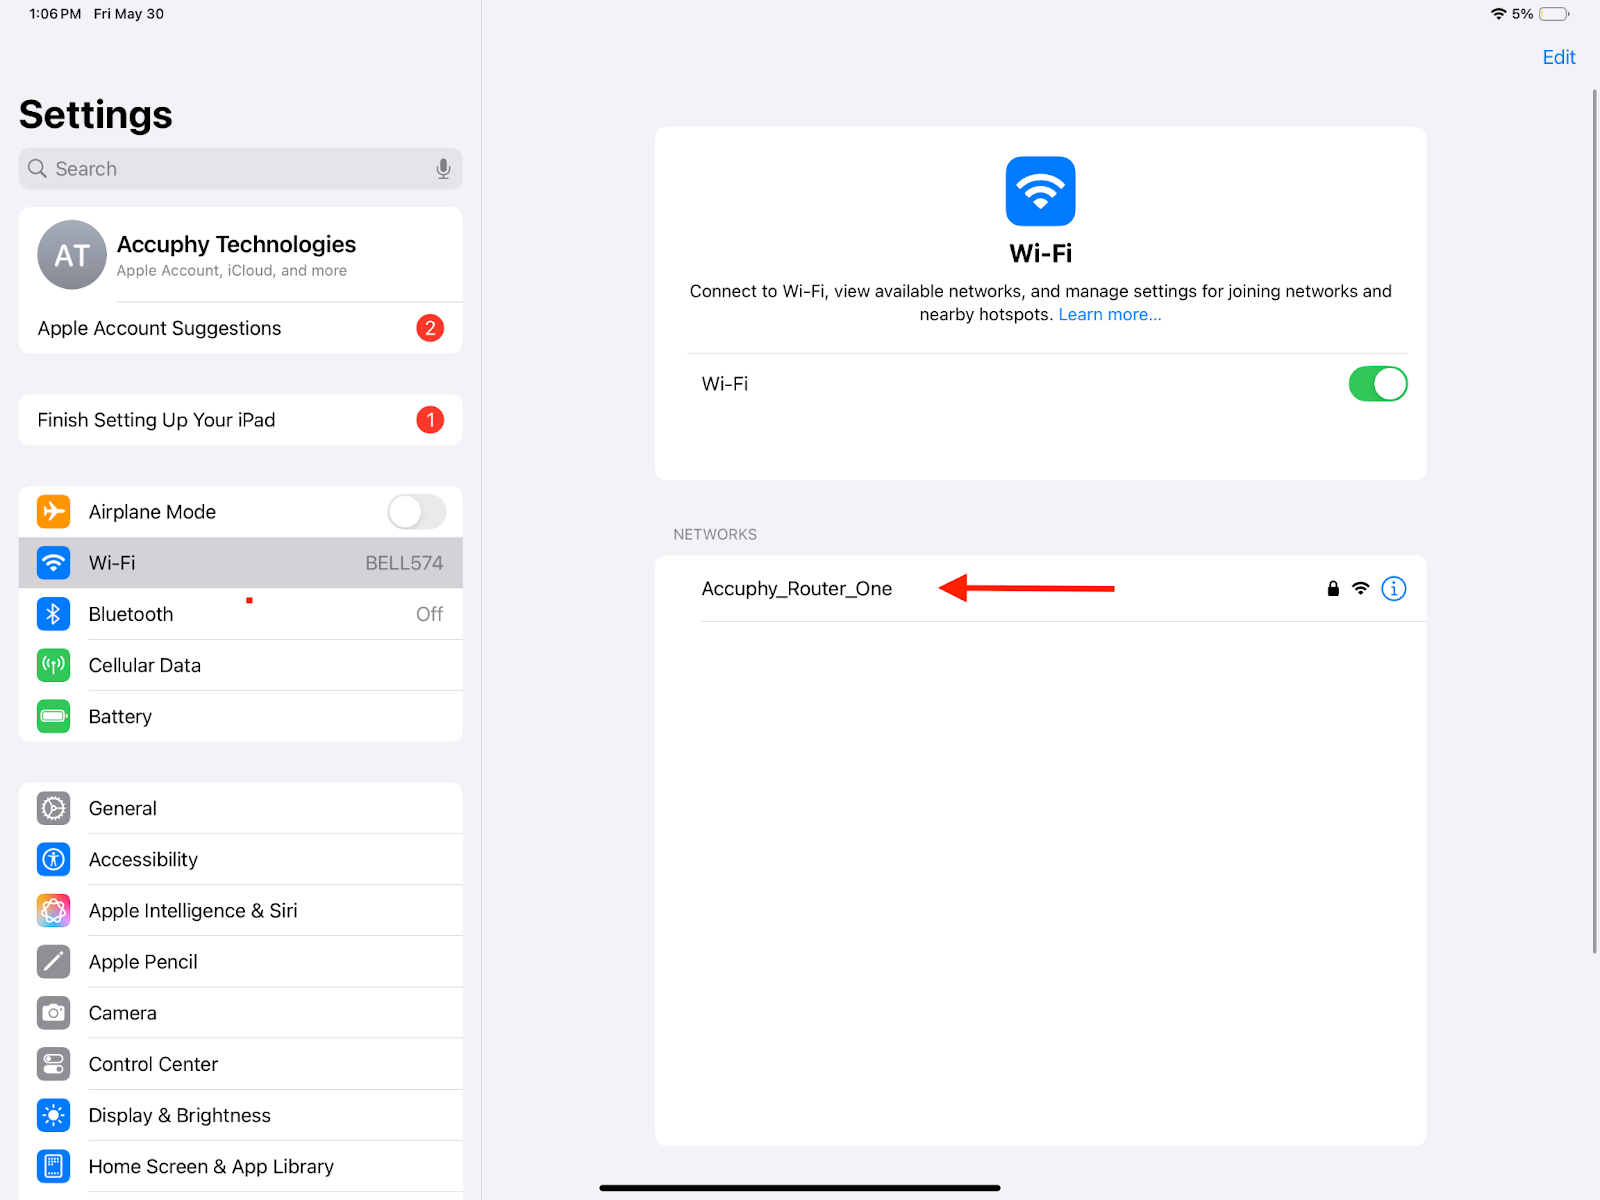Open Bluetooth settings

[x=240, y=614]
